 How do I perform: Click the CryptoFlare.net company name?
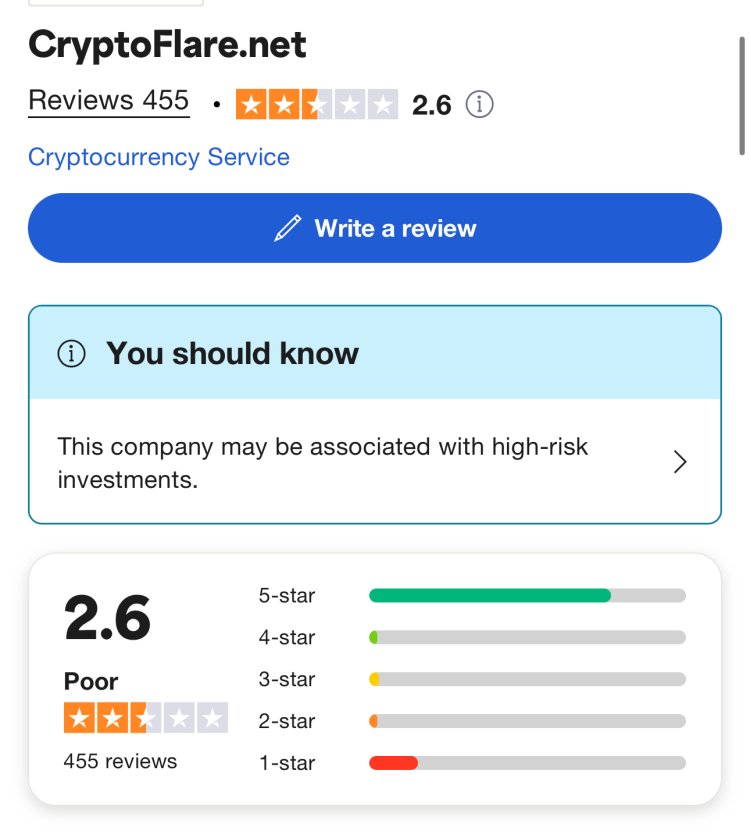[167, 45]
